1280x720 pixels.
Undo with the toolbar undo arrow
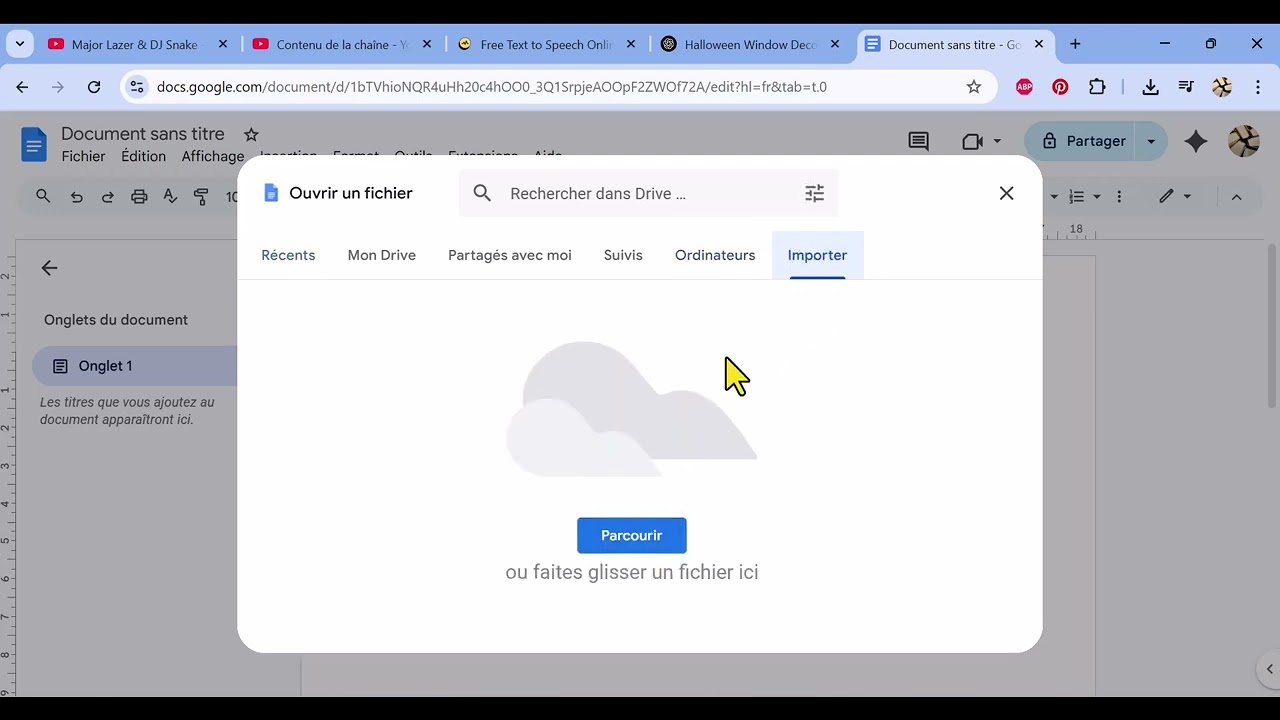click(x=77, y=197)
